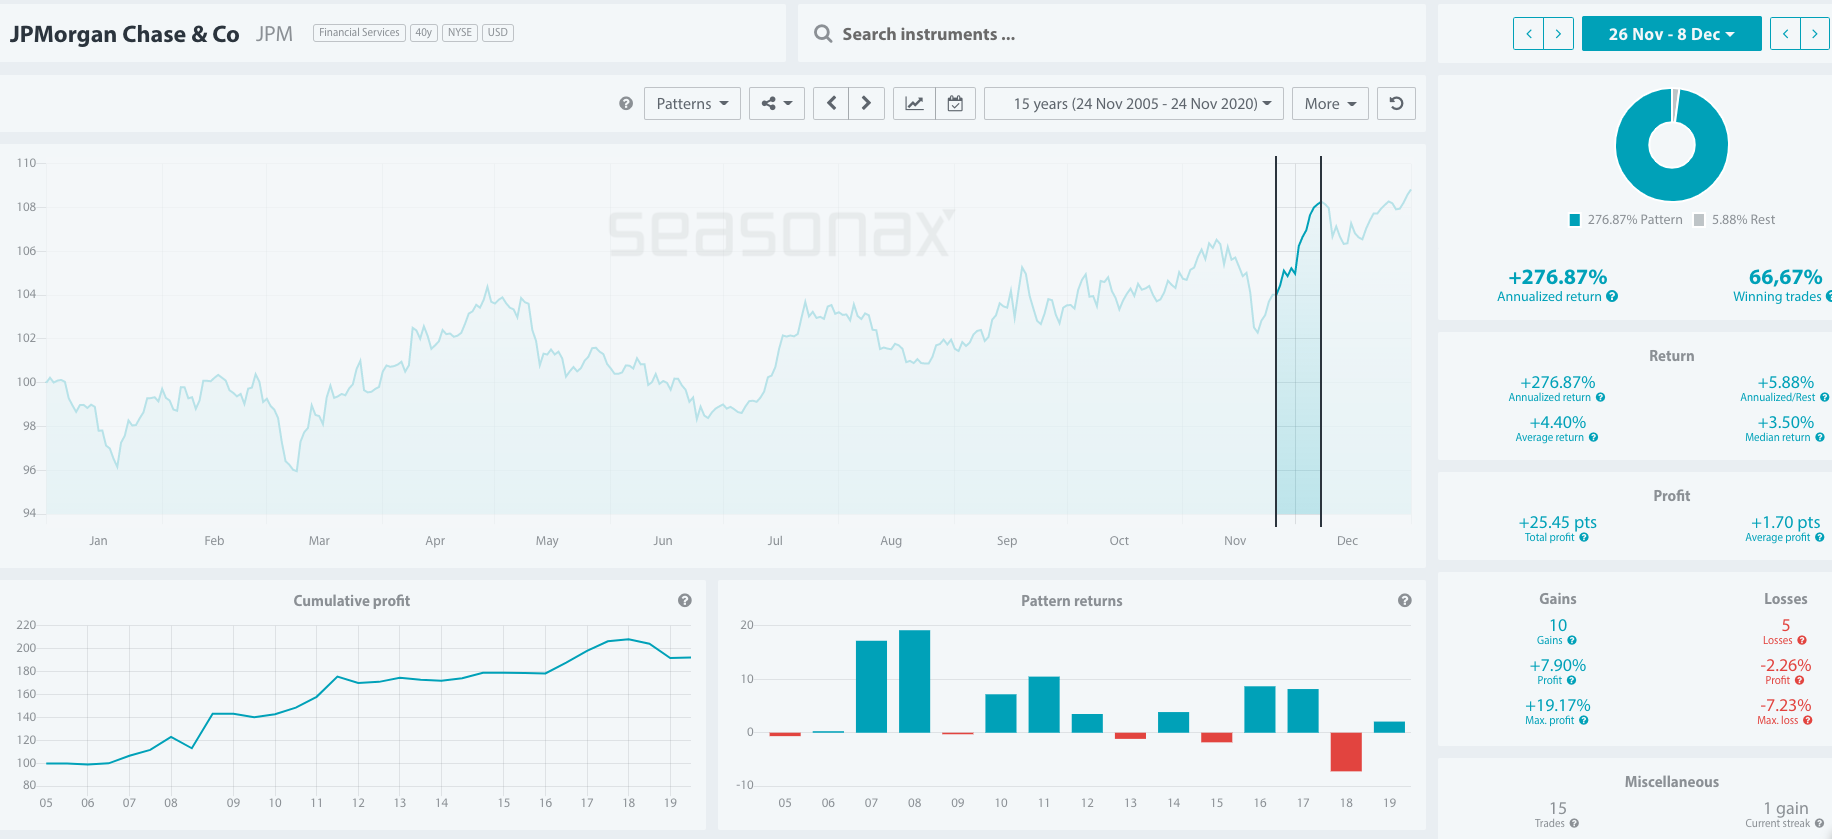Click help icon next to Average return

[1593, 437]
